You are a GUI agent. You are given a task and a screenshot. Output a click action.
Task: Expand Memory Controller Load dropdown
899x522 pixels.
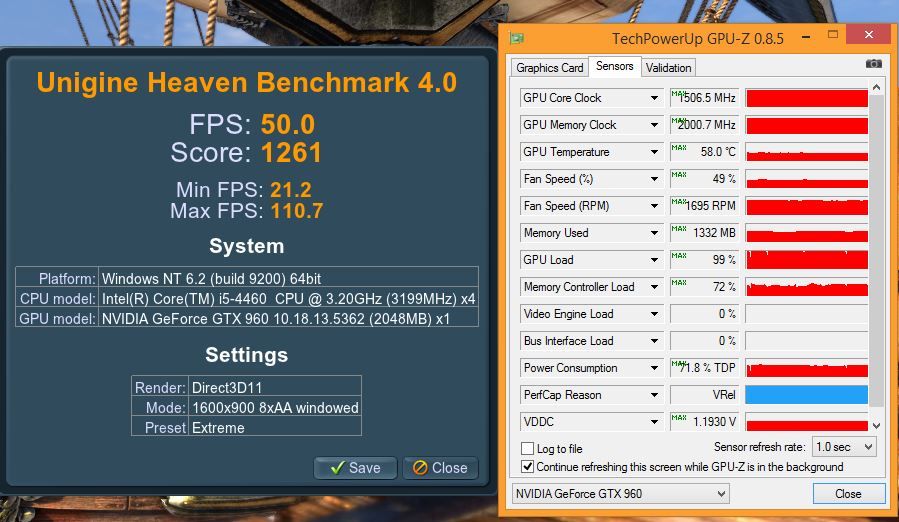[x=654, y=287]
